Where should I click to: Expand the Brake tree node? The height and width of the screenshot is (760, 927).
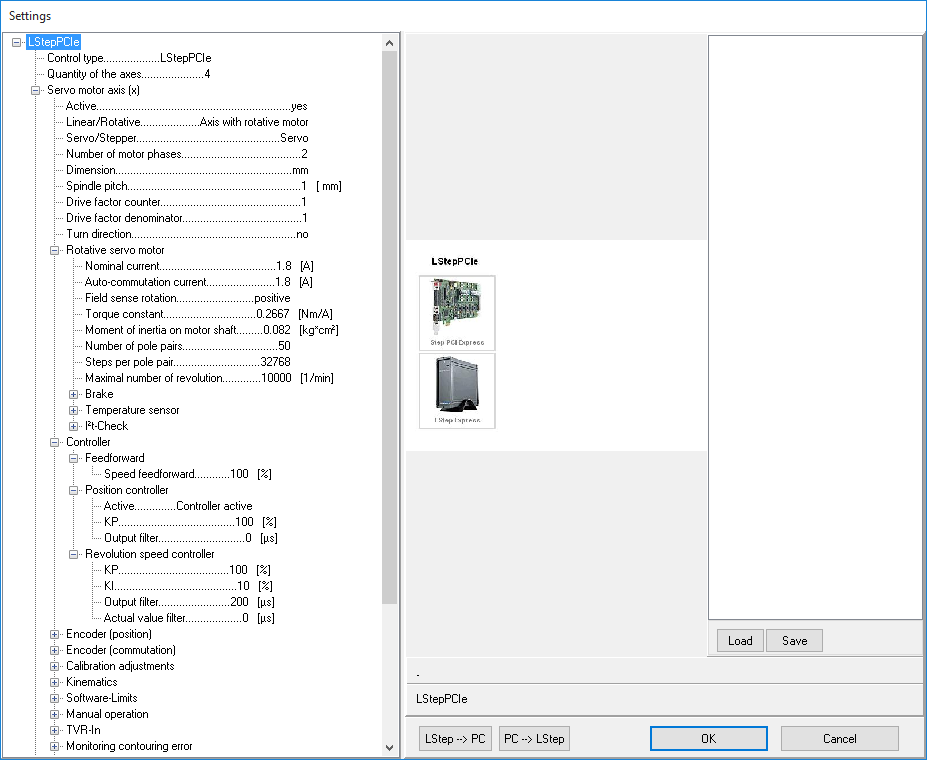74,394
